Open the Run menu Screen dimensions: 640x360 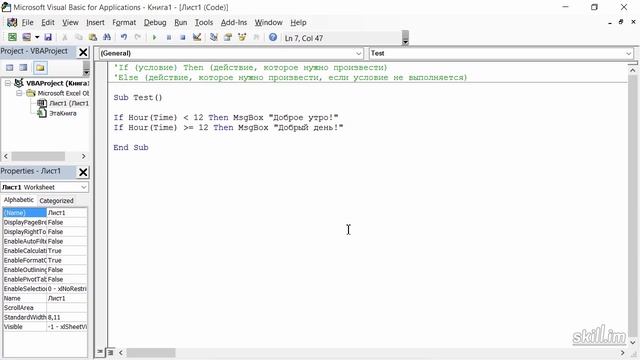(180, 22)
